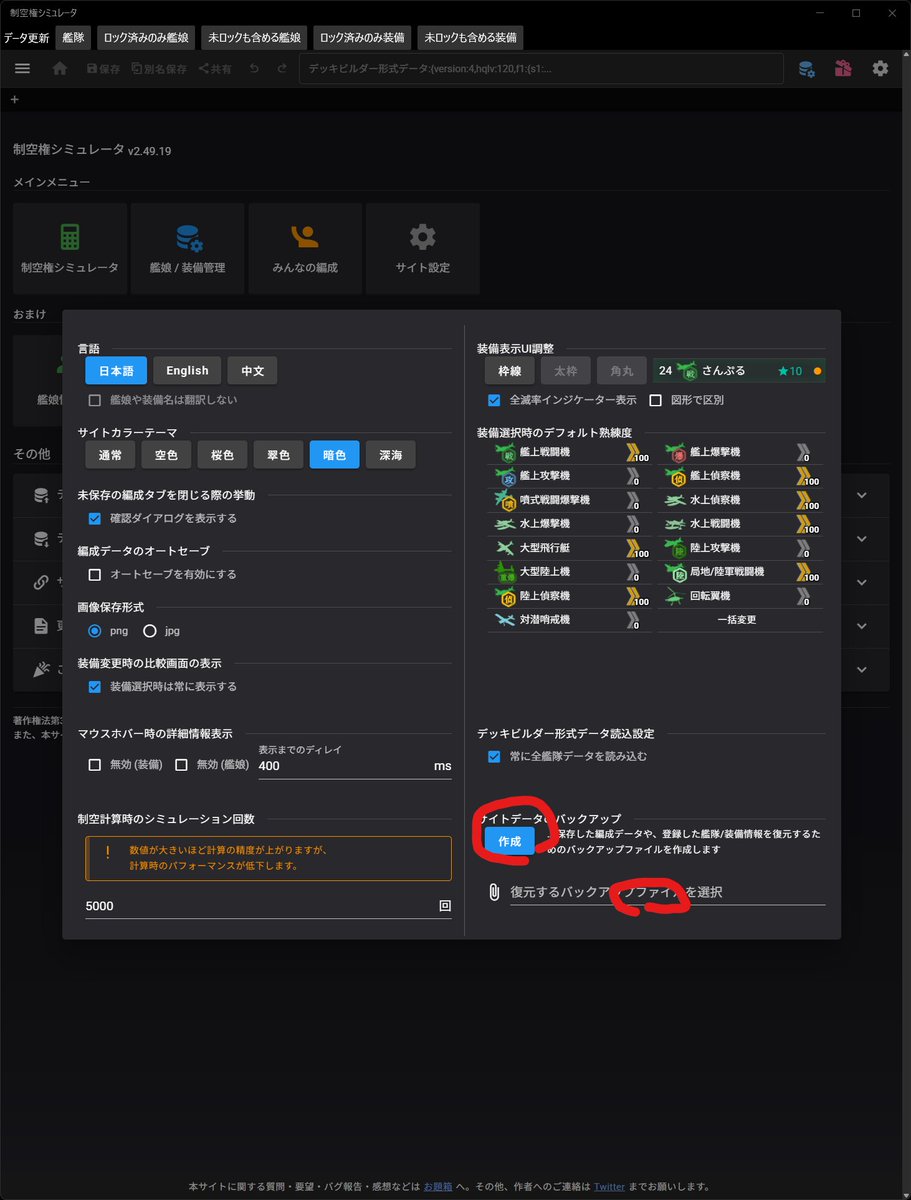
Task: Click the paperclip icon for backup restore
Action: click(493, 891)
